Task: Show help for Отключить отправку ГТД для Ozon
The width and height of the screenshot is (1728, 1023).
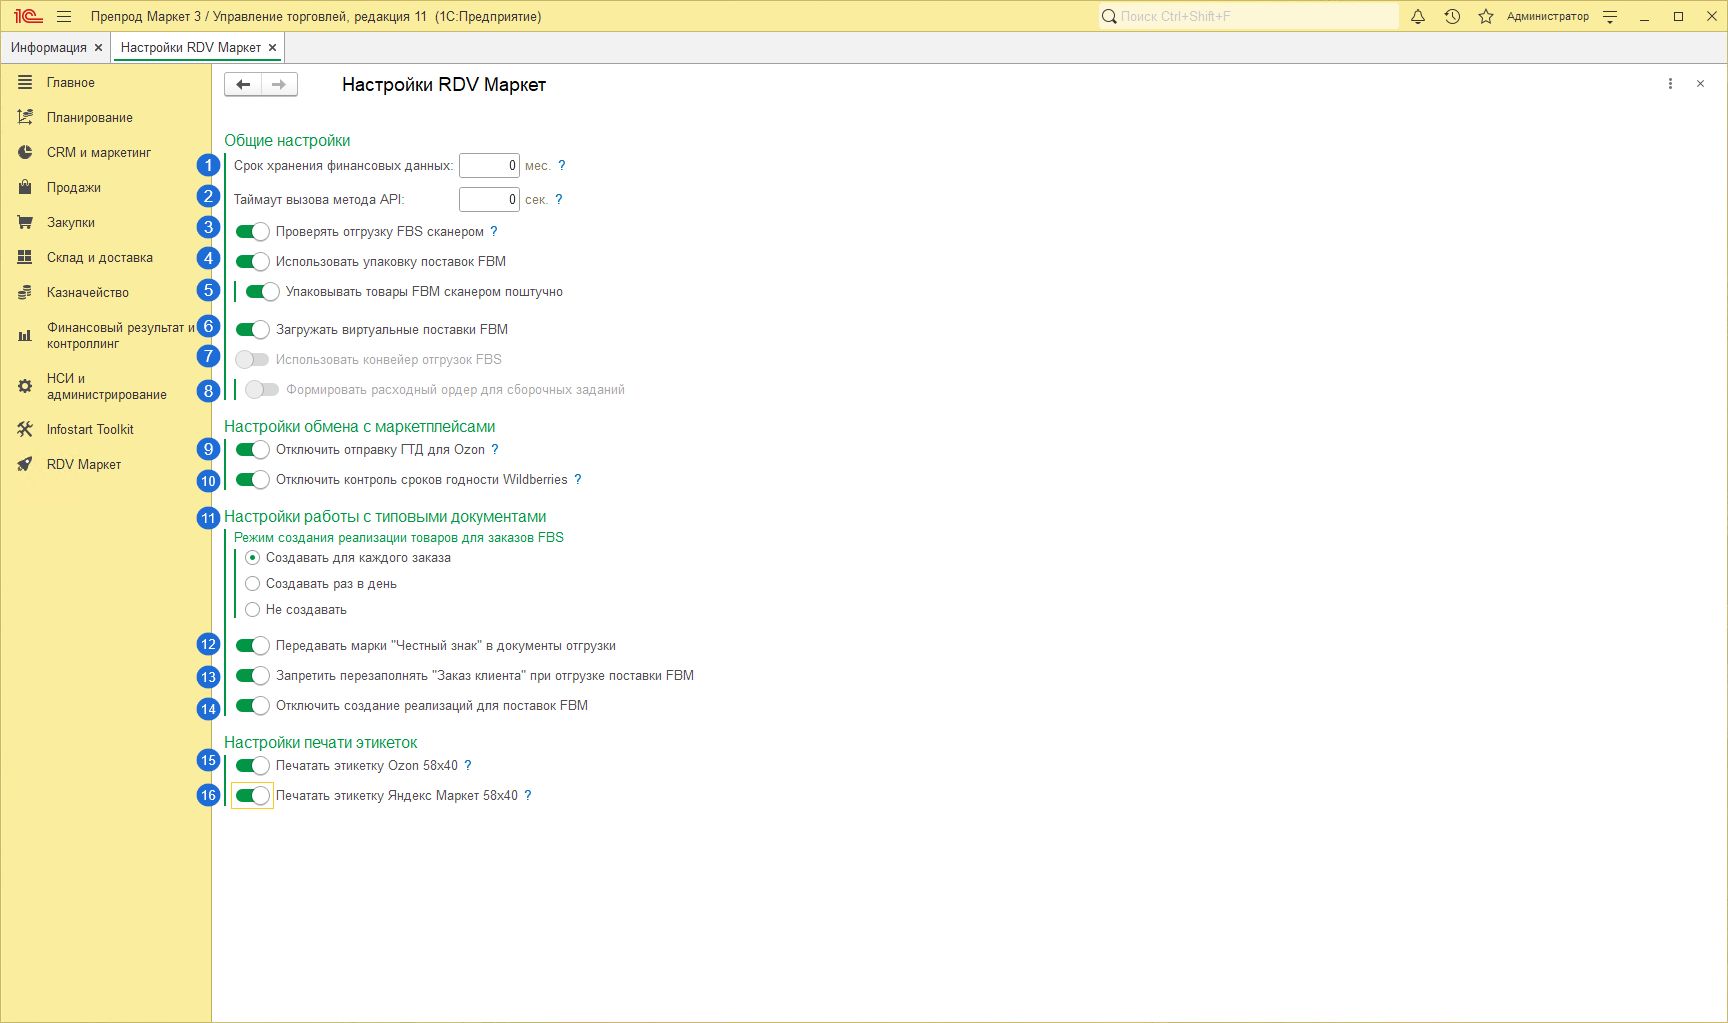Action: 495,450
